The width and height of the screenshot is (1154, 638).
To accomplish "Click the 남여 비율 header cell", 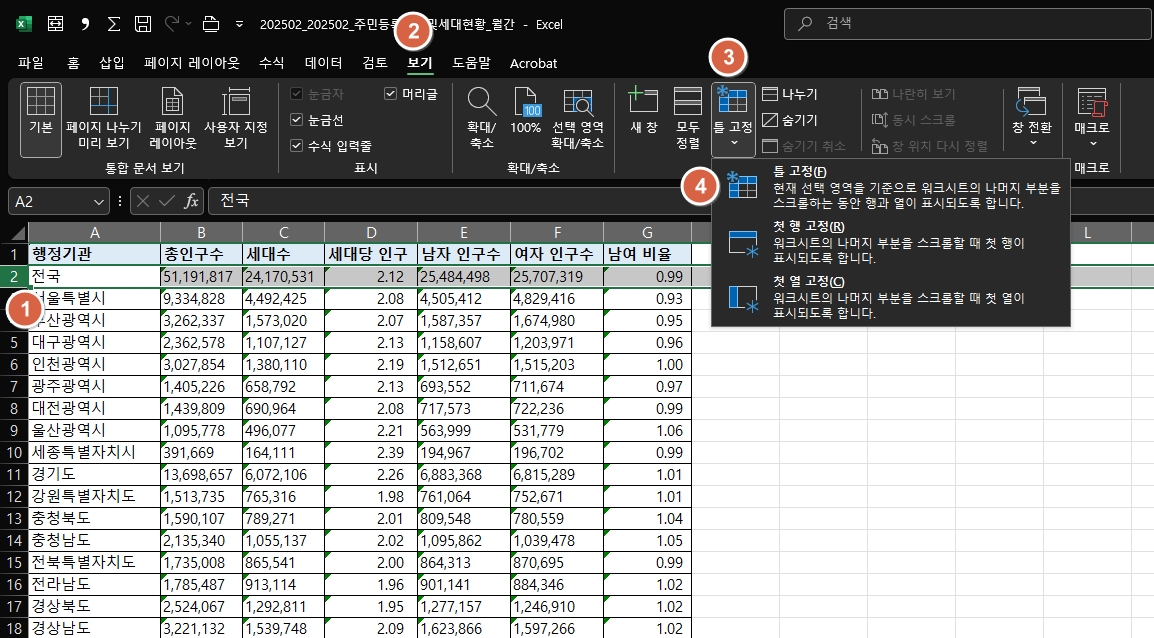I will click(x=648, y=255).
